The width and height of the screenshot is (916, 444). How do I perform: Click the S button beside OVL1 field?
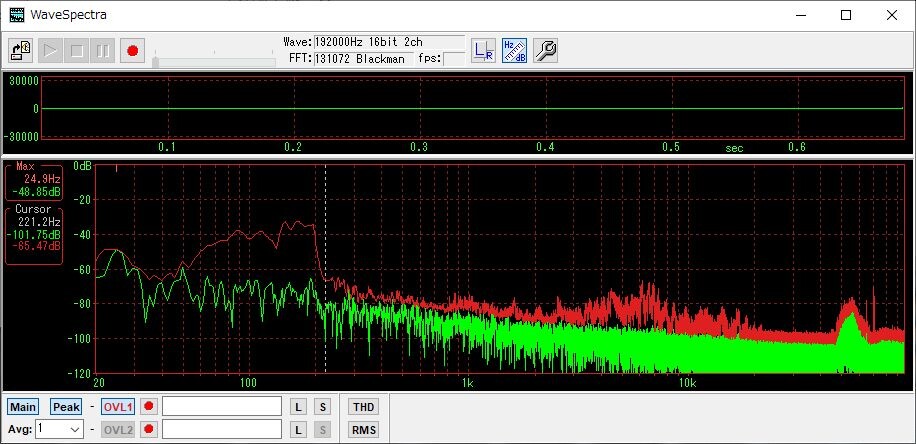322,406
